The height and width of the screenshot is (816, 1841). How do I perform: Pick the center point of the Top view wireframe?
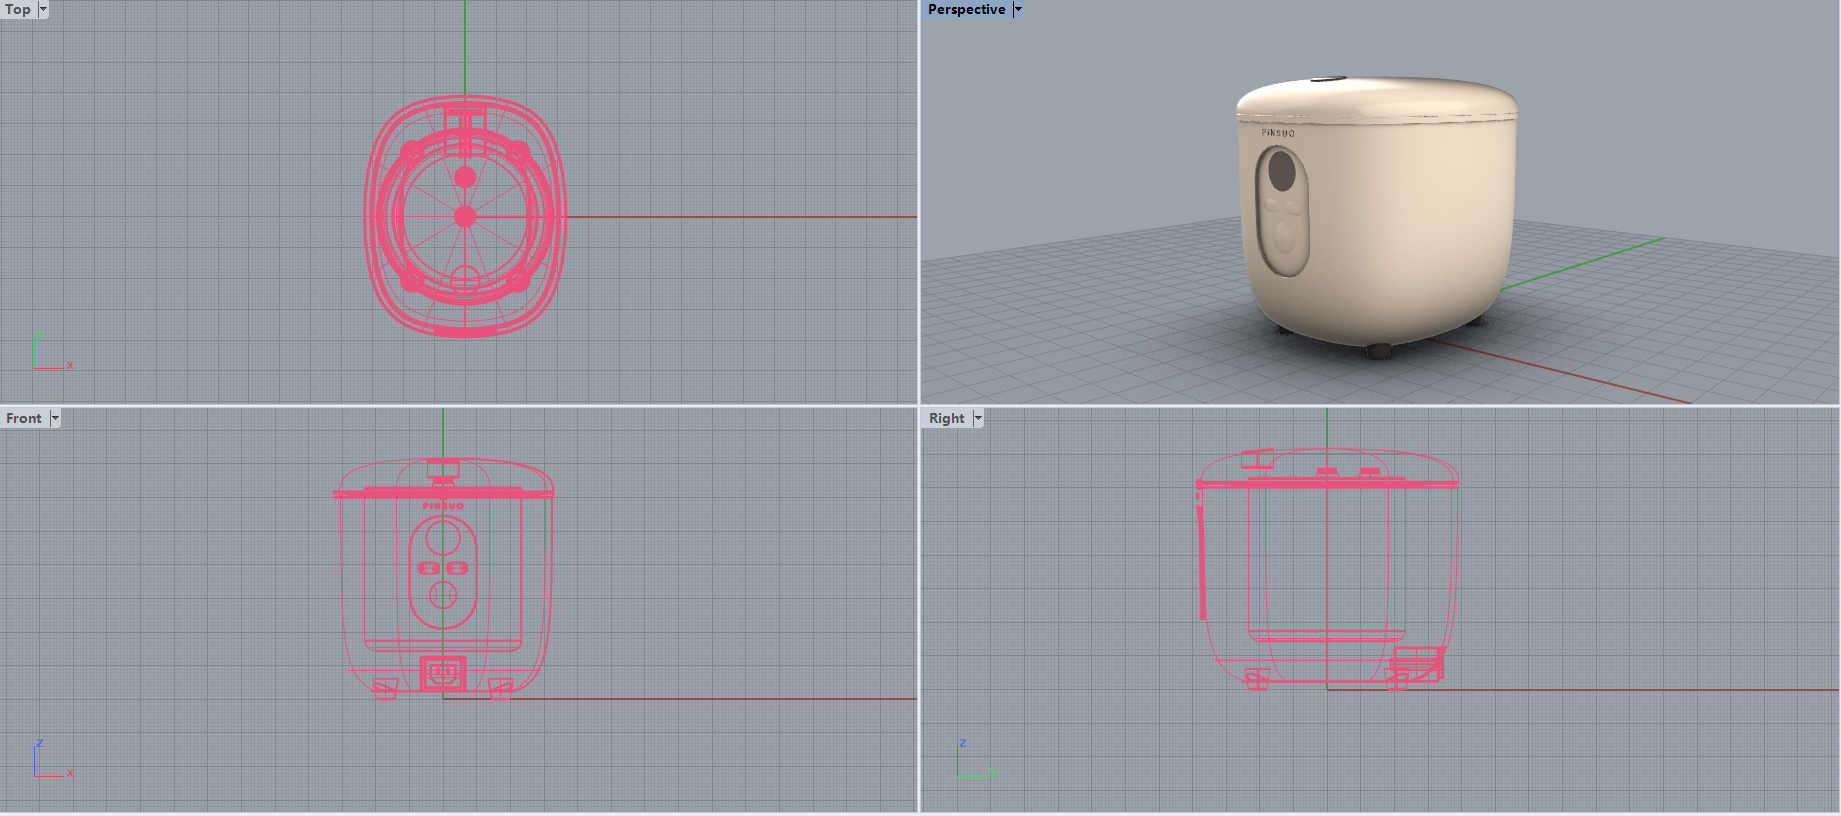[x=465, y=216]
